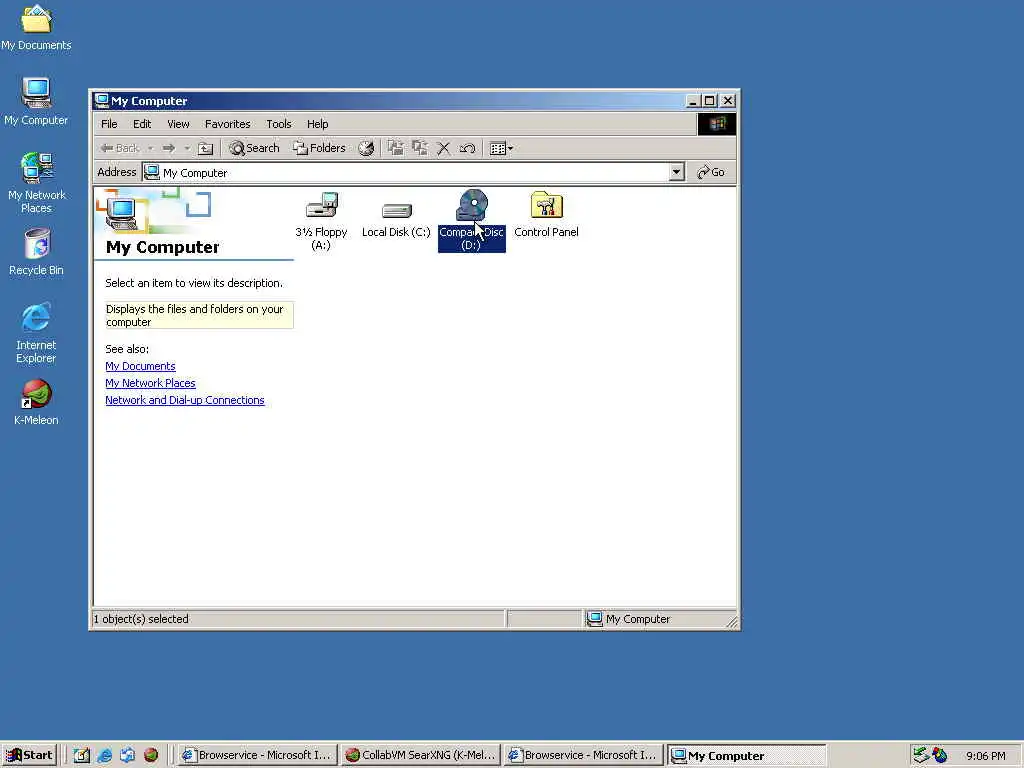
Task: Expand the Address bar dropdown arrow
Action: (677, 172)
